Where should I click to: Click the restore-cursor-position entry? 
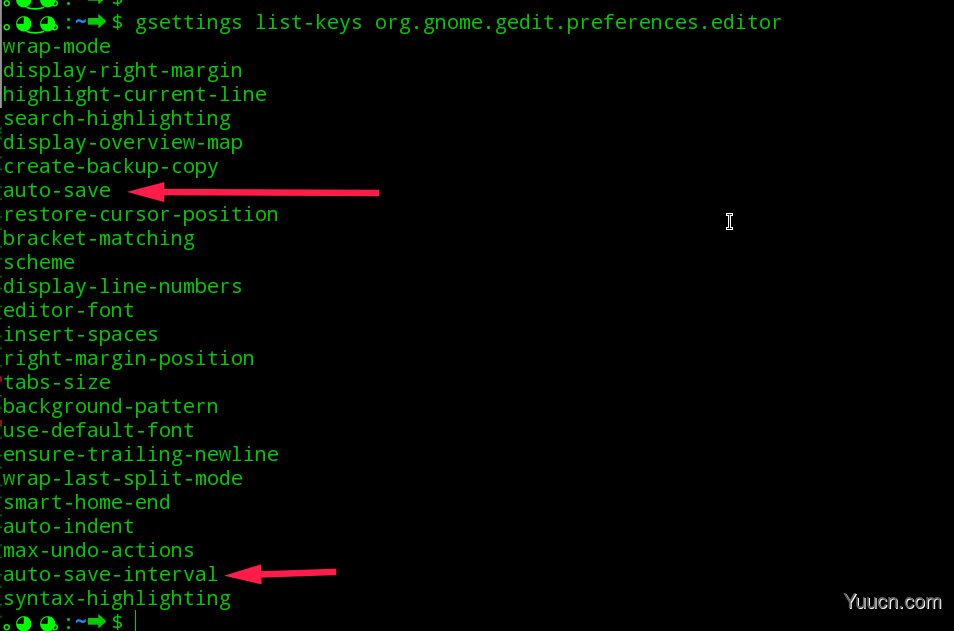click(x=141, y=215)
